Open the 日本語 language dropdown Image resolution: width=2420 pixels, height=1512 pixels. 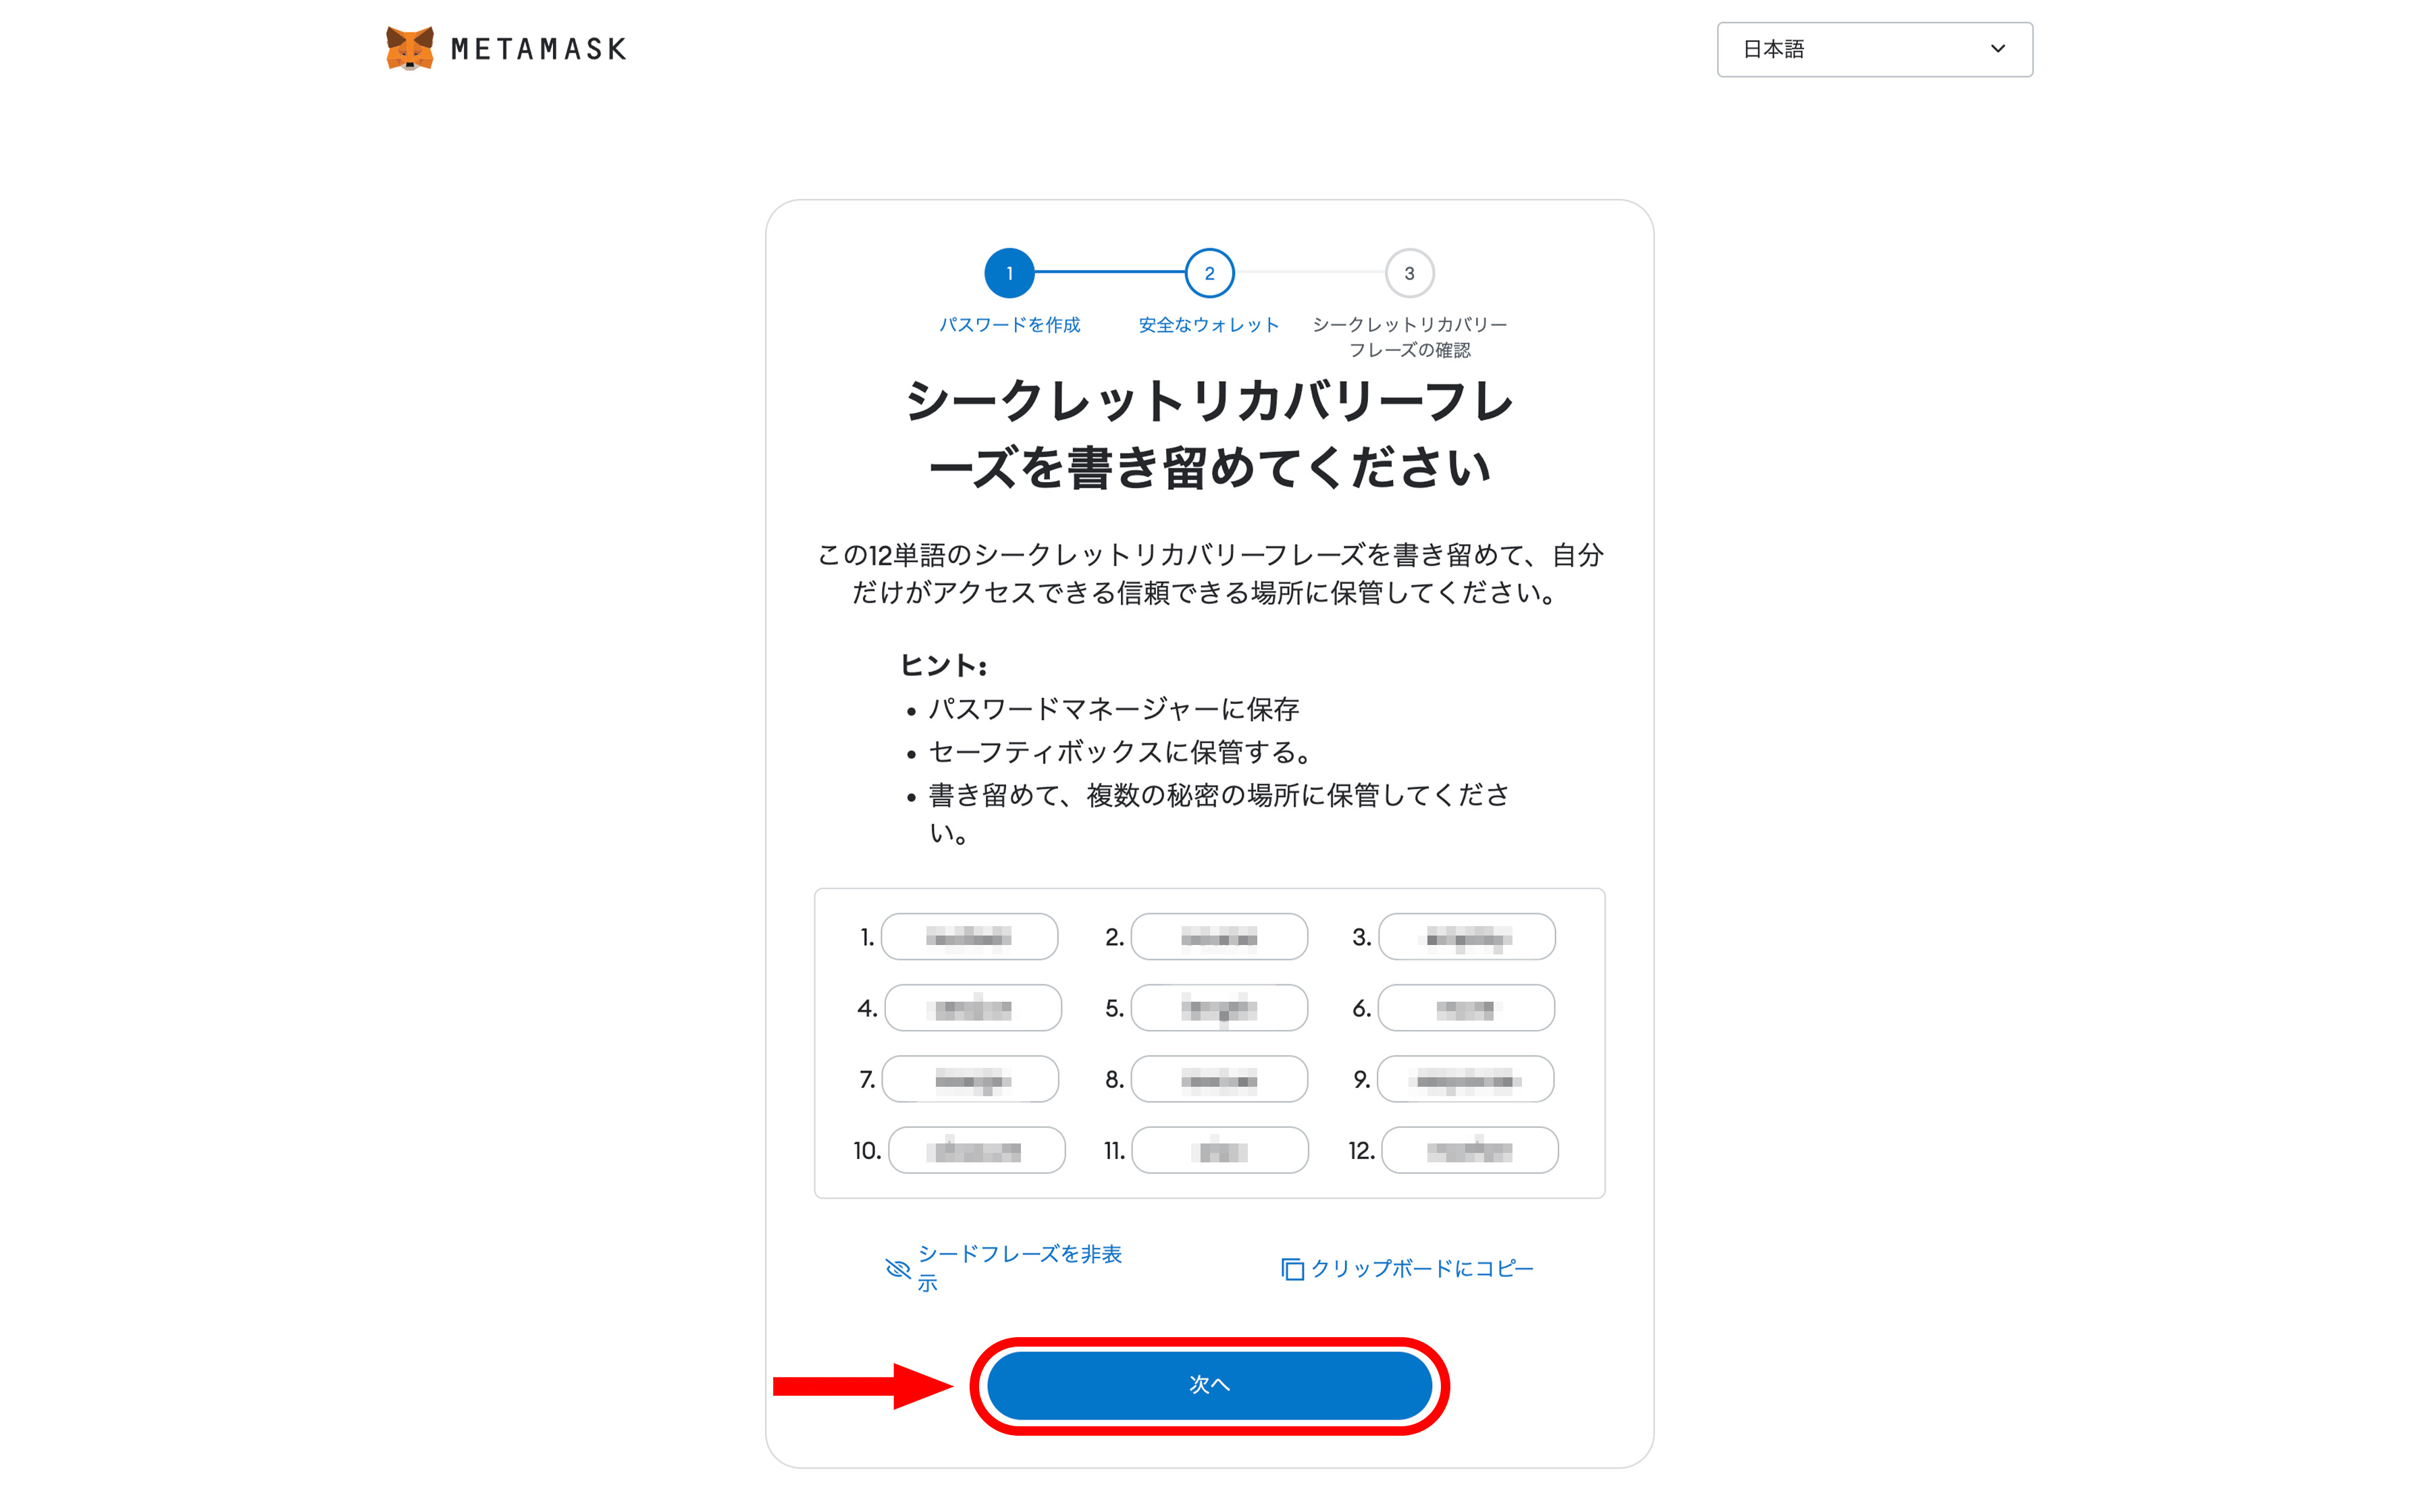(1874, 49)
